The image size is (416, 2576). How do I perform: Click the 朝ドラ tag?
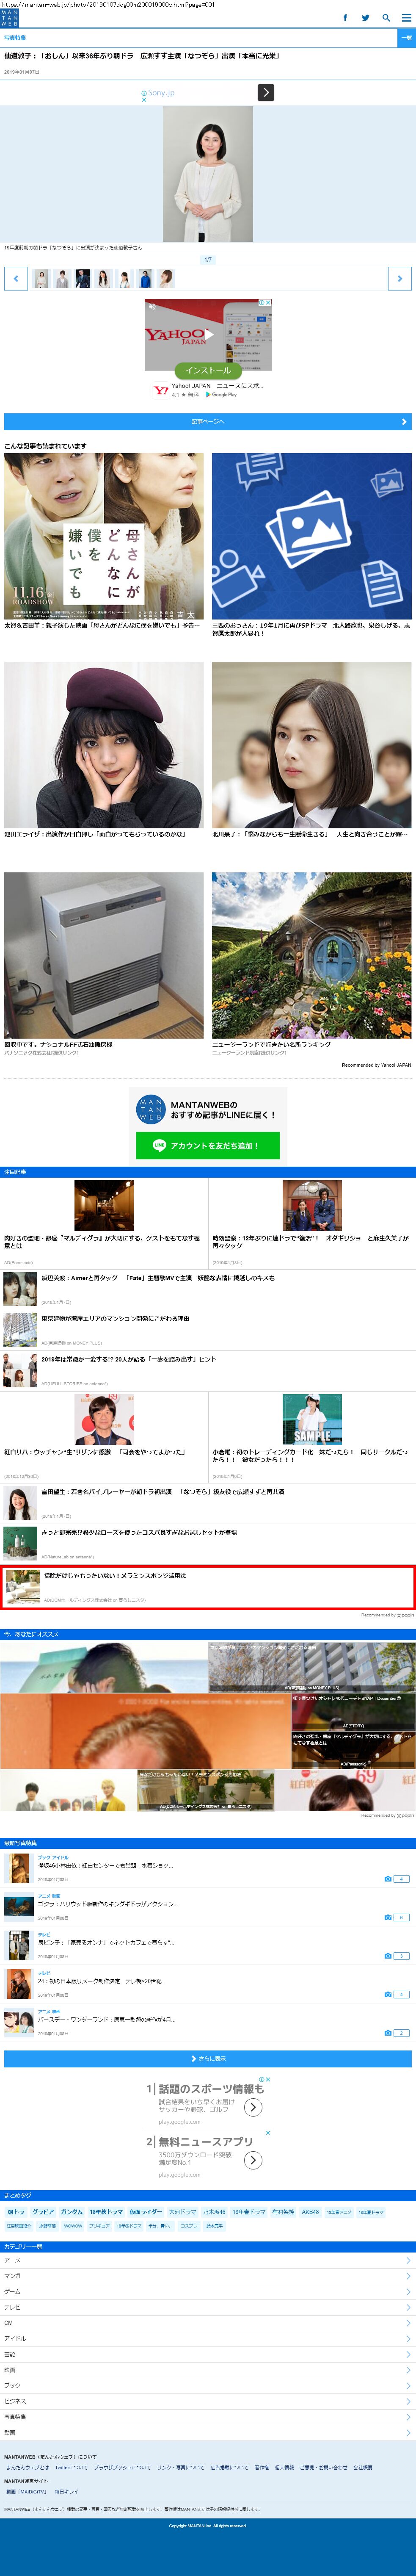(x=16, y=2212)
